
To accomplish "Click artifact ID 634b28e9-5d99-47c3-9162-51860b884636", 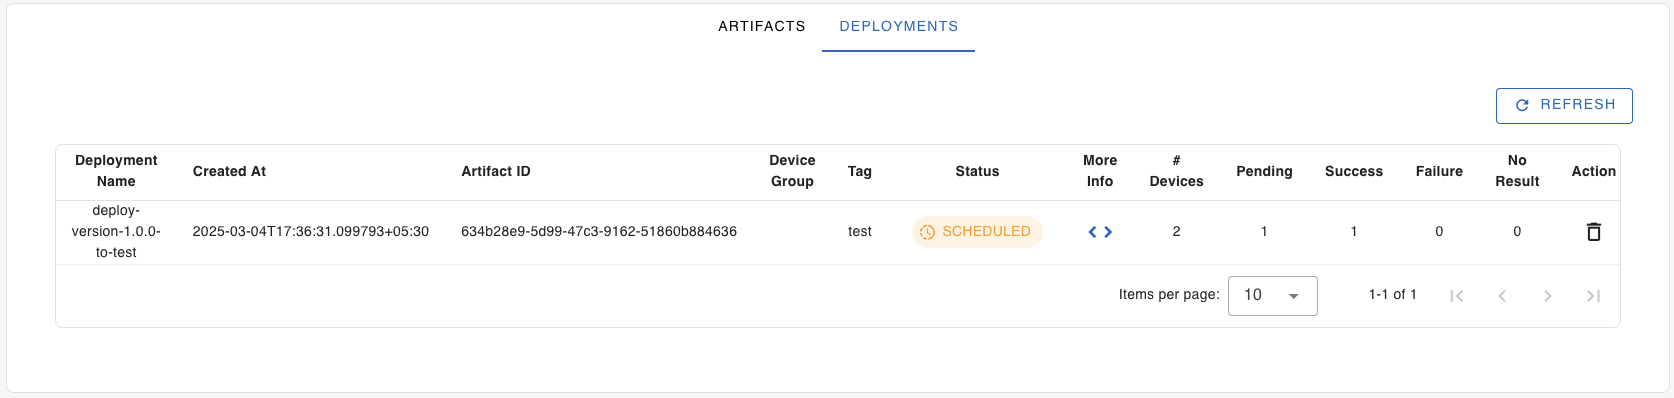I will tap(599, 232).
